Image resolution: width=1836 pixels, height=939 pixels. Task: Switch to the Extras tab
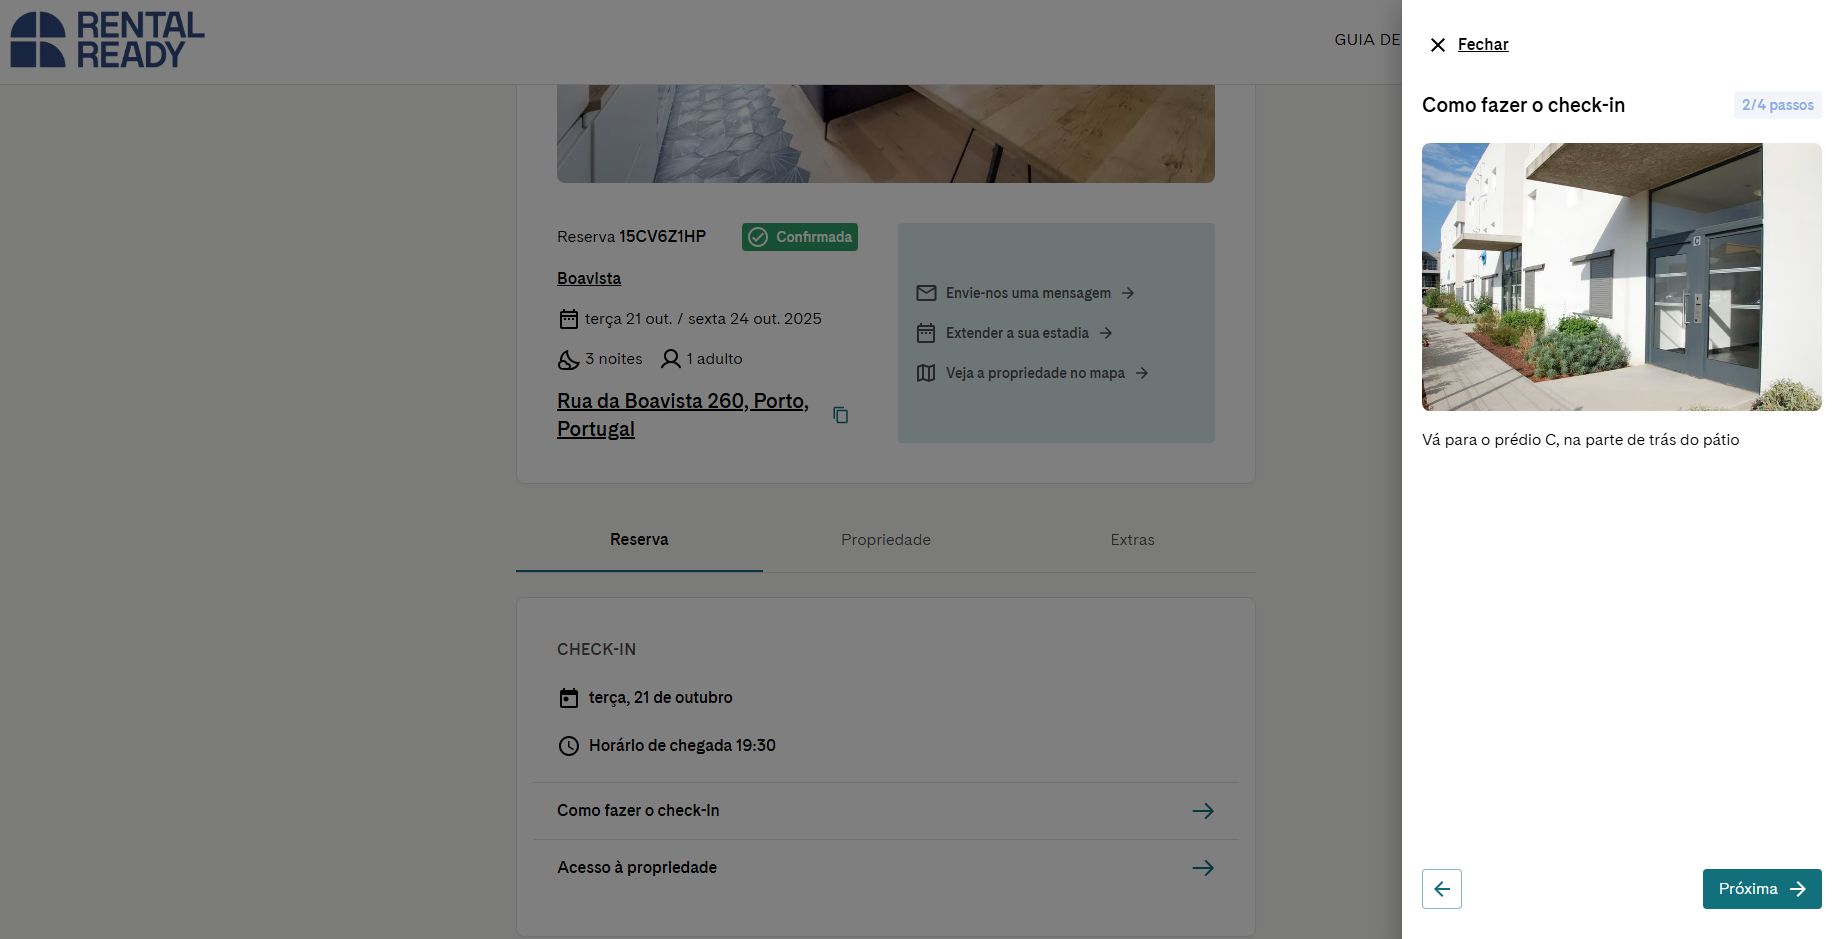pos(1132,540)
